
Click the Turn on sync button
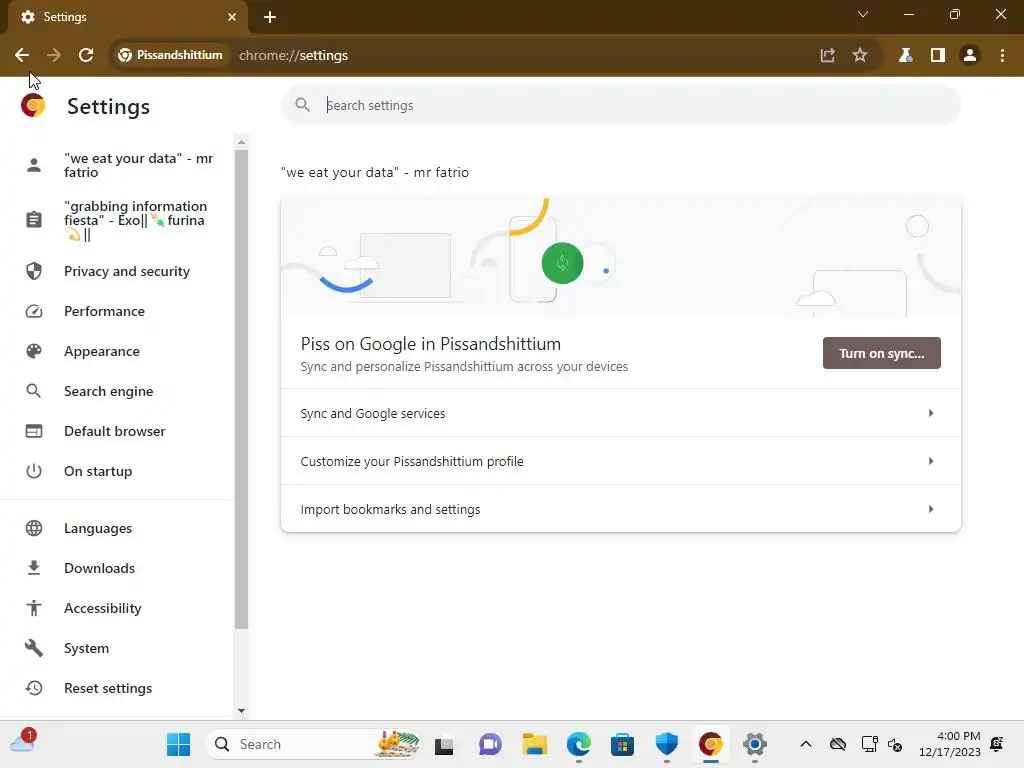pyautogui.click(x=882, y=353)
